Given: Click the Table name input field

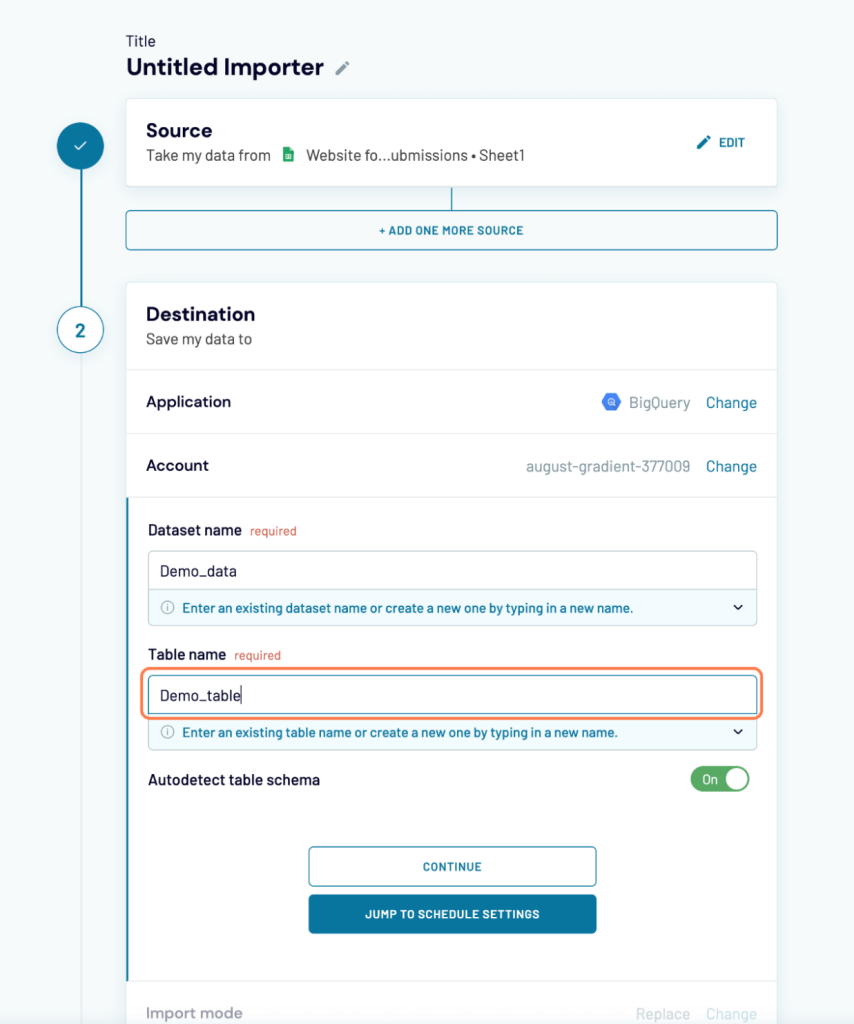Looking at the screenshot, I should pyautogui.click(x=451, y=695).
